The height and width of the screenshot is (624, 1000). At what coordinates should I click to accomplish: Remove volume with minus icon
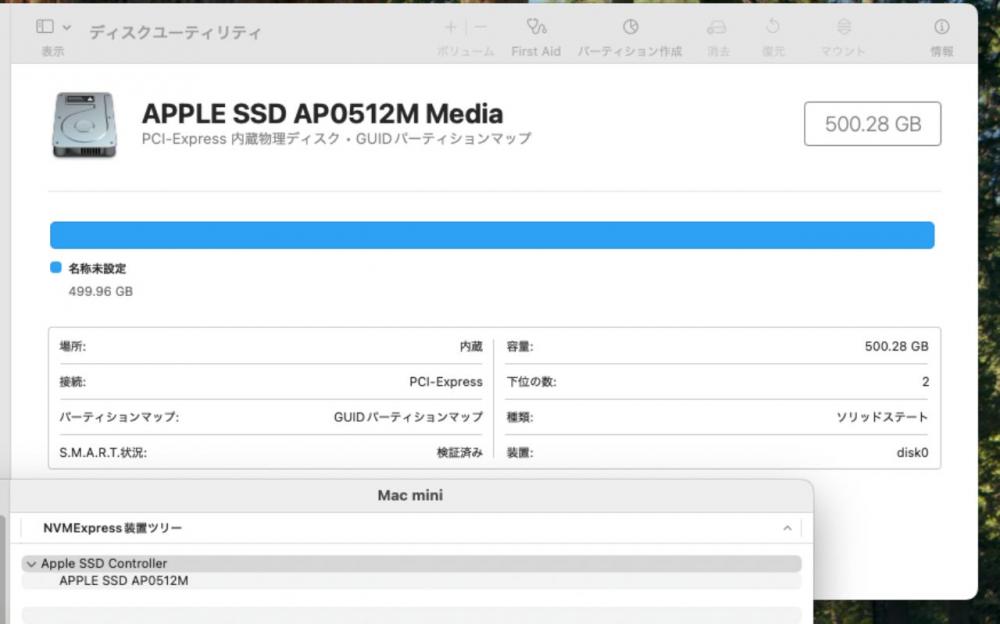coord(480,27)
